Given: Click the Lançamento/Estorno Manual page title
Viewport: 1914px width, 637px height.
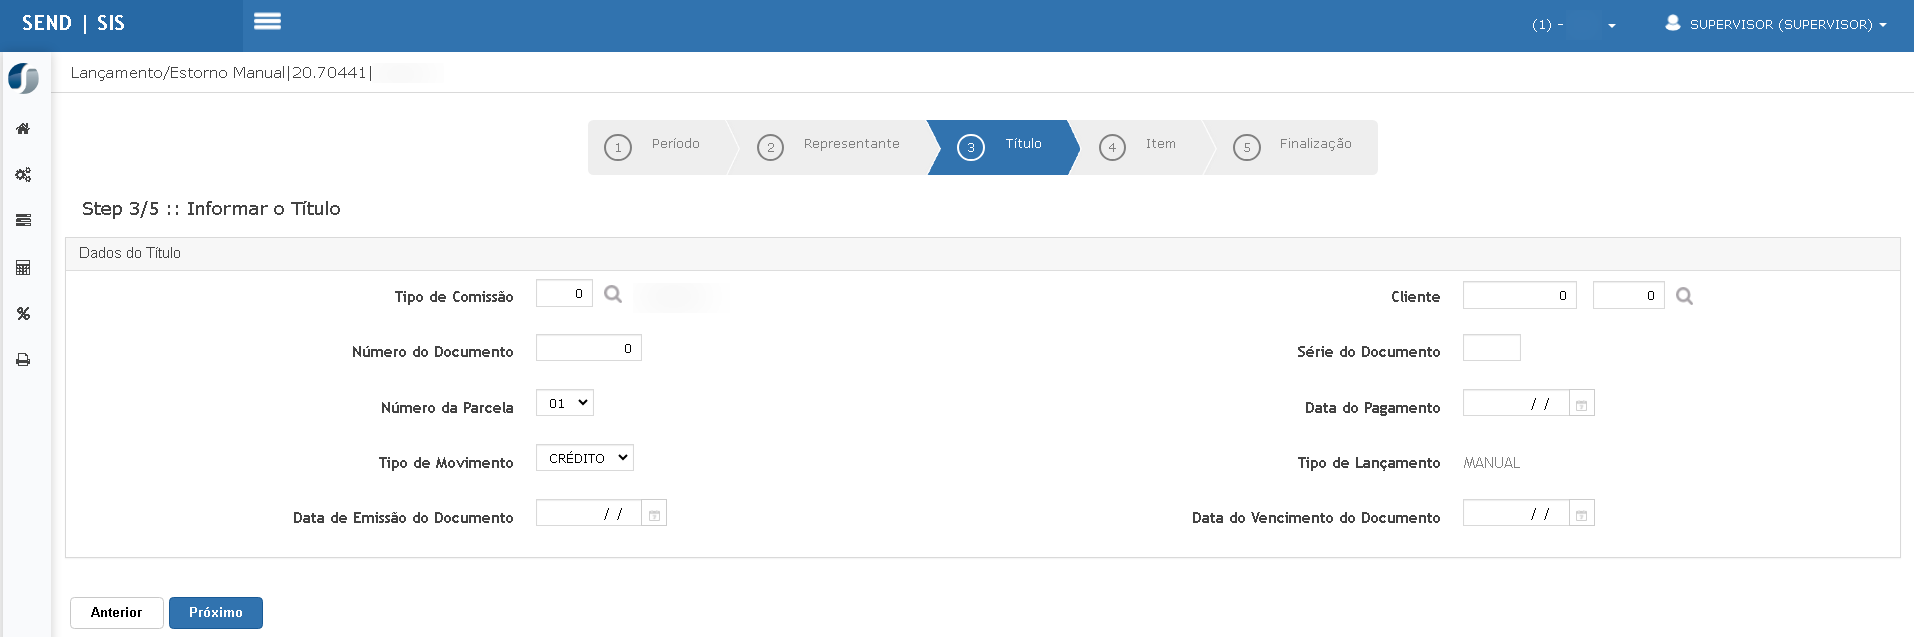Looking at the screenshot, I should coord(221,73).
